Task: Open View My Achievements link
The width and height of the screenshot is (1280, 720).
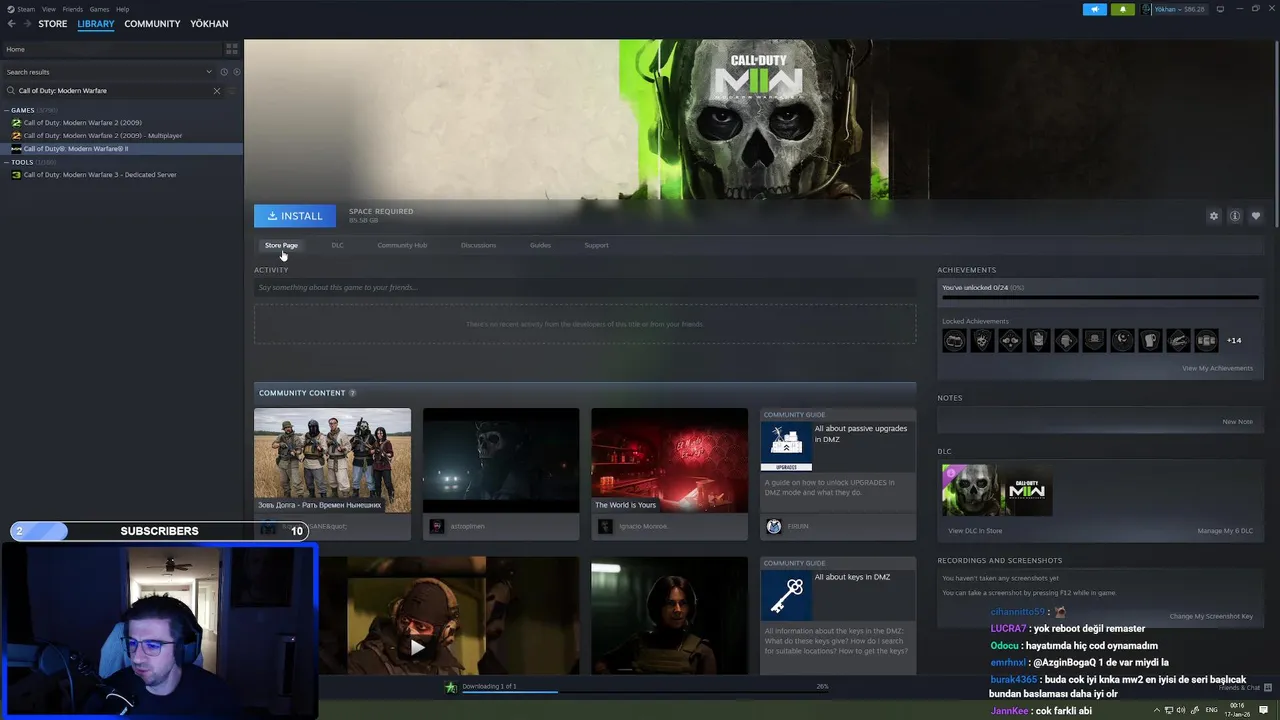Action: pyautogui.click(x=1217, y=368)
